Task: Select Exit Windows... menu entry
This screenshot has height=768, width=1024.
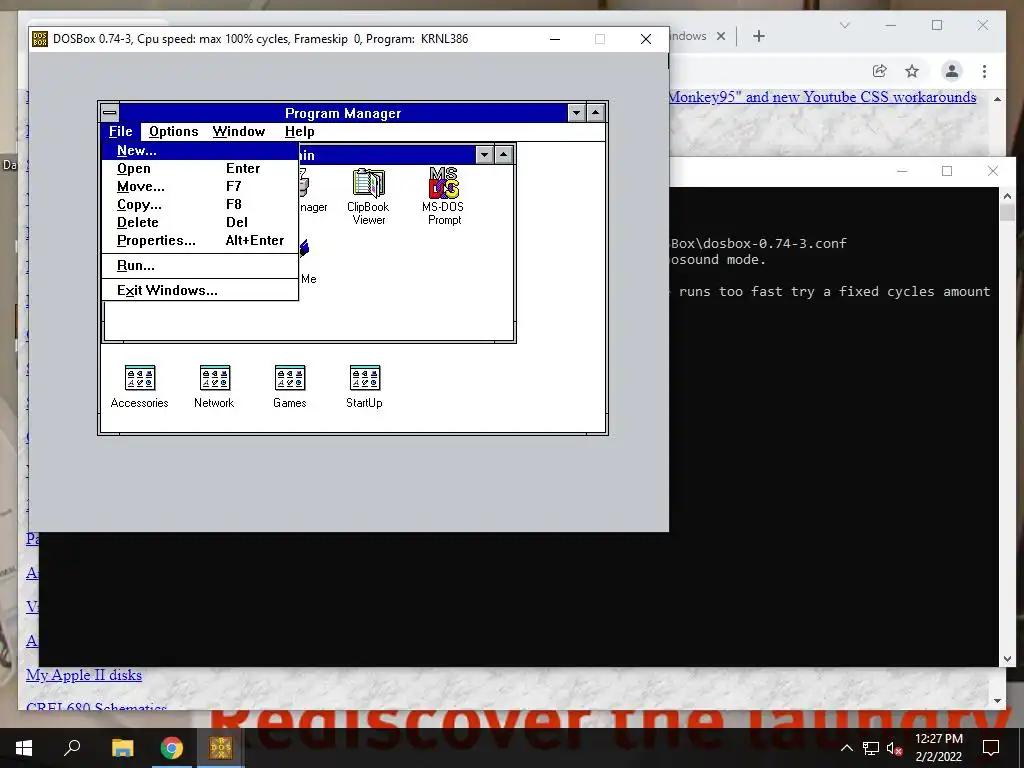Action: (200, 291)
